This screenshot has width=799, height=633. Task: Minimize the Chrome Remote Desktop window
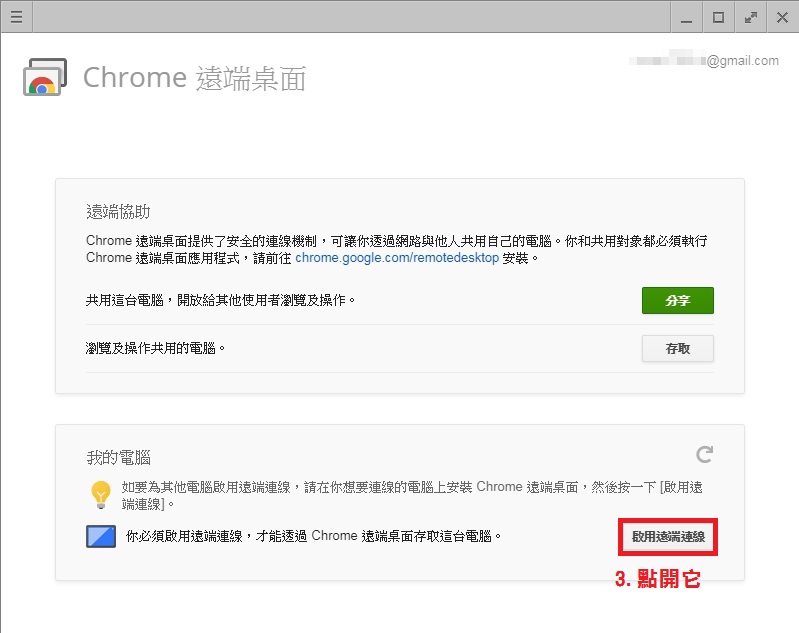[x=685, y=17]
